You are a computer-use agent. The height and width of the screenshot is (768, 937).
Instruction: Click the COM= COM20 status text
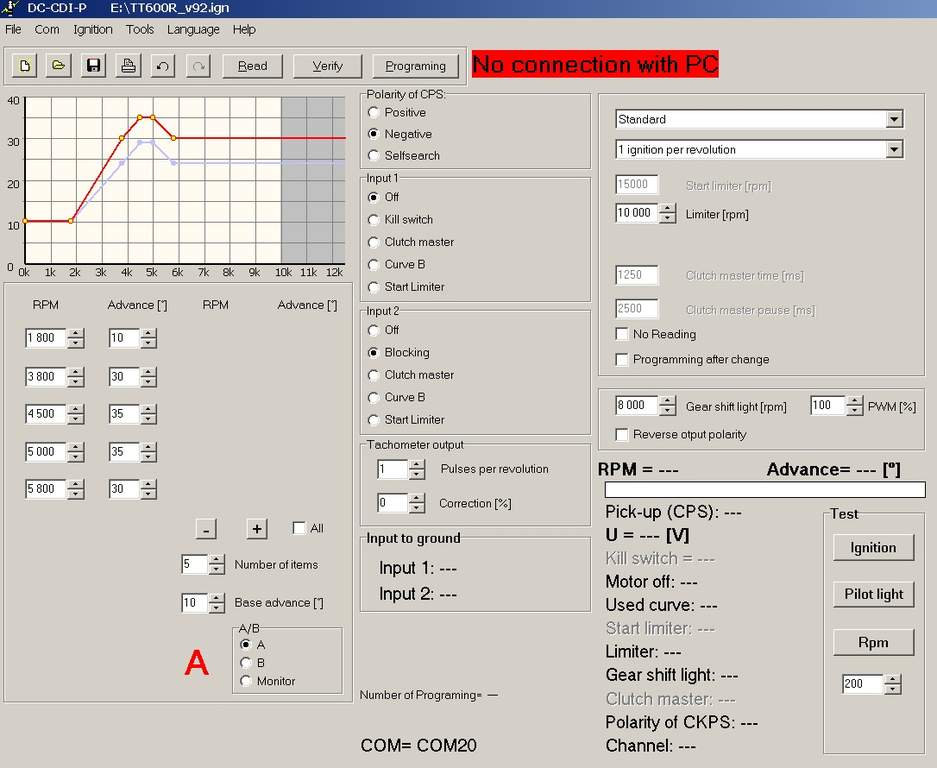(418, 745)
